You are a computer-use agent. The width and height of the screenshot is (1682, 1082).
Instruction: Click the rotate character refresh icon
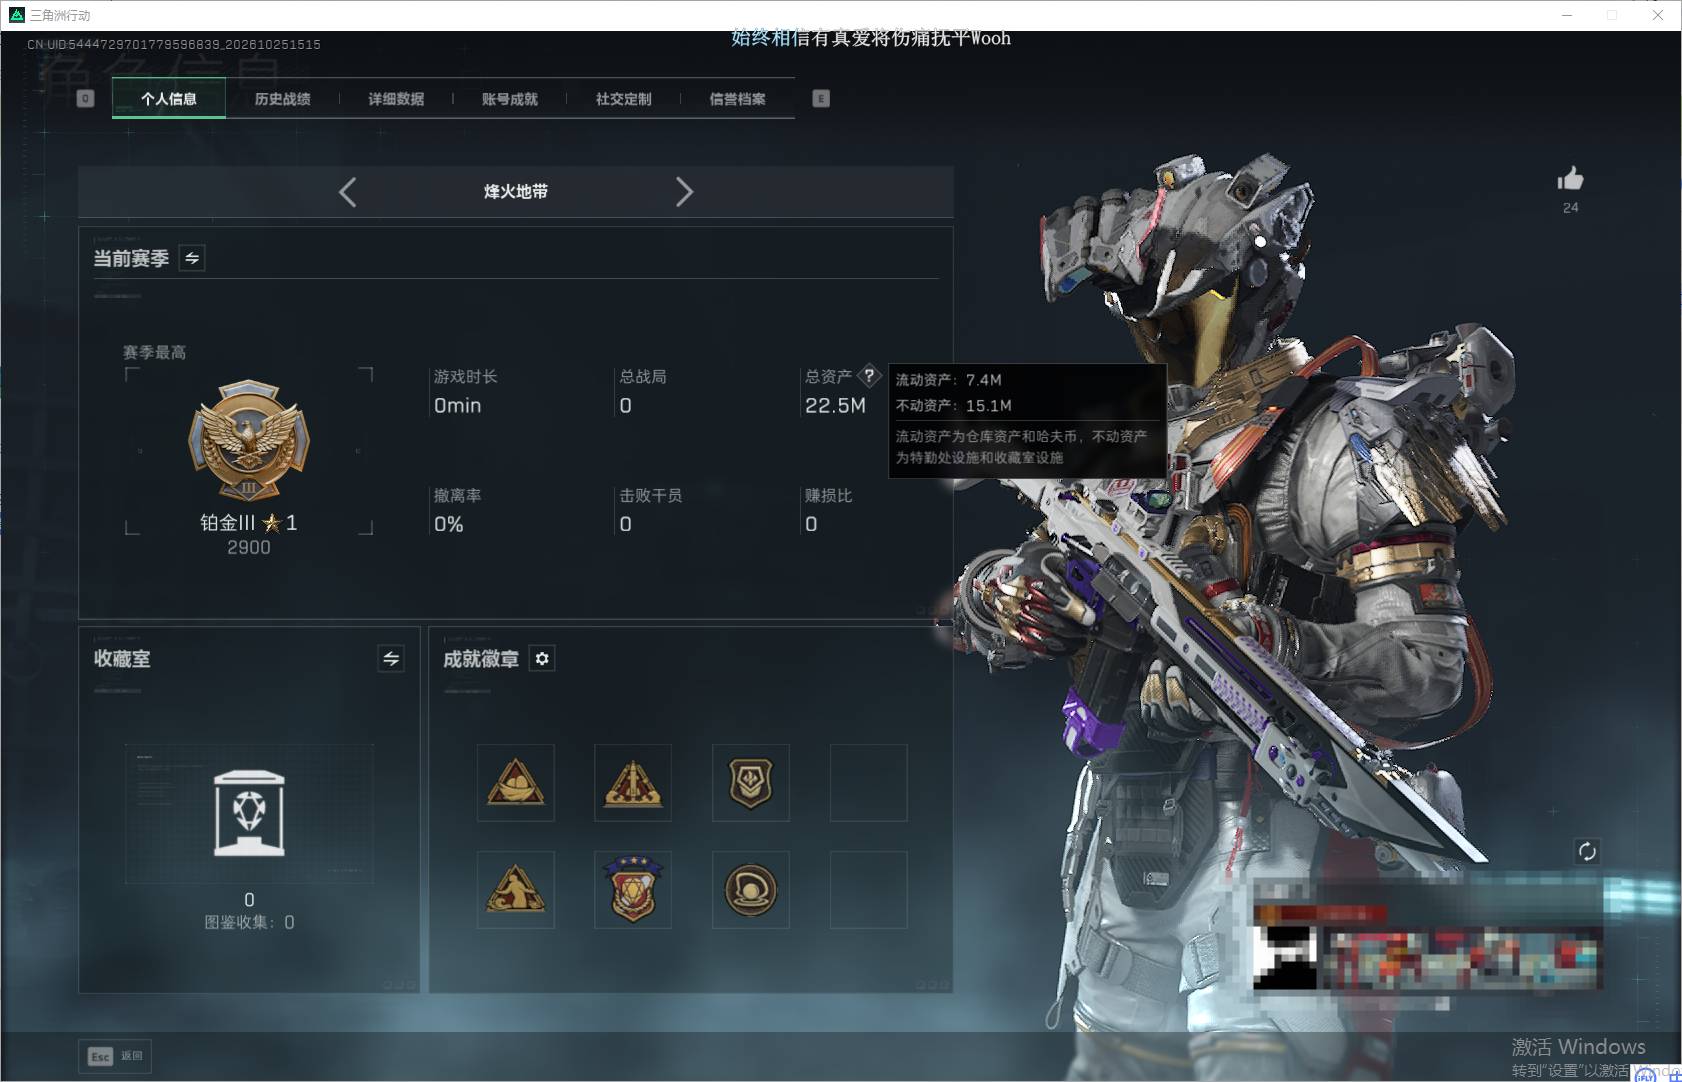pos(1587,851)
